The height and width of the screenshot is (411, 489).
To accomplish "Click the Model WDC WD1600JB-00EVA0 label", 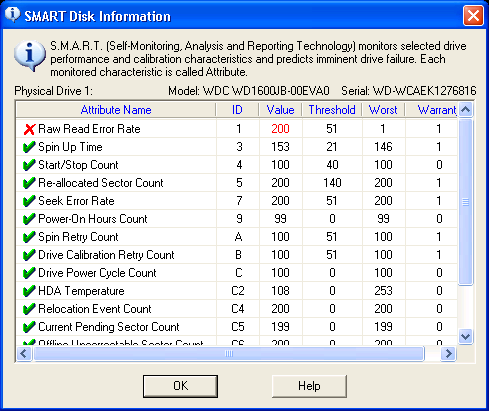I will (x=249, y=91).
